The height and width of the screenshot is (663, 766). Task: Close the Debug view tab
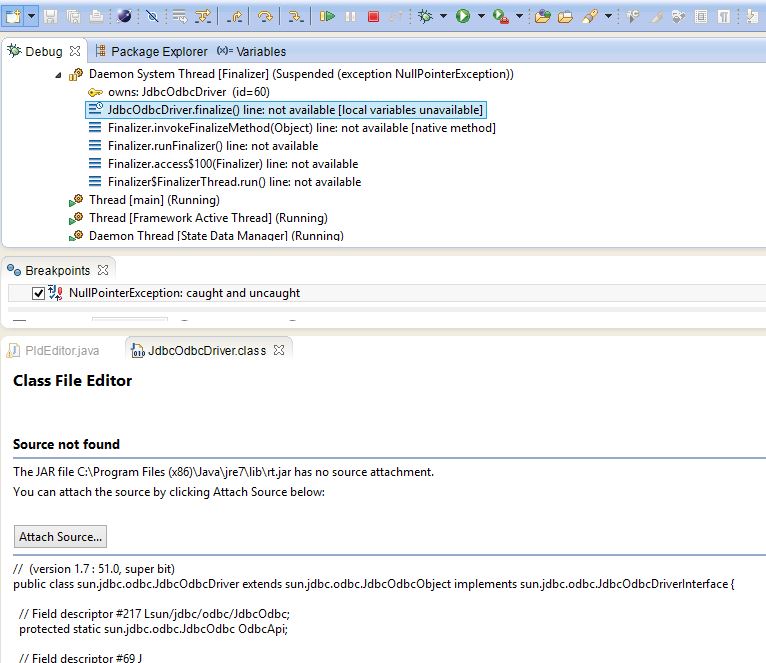(x=75, y=51)
